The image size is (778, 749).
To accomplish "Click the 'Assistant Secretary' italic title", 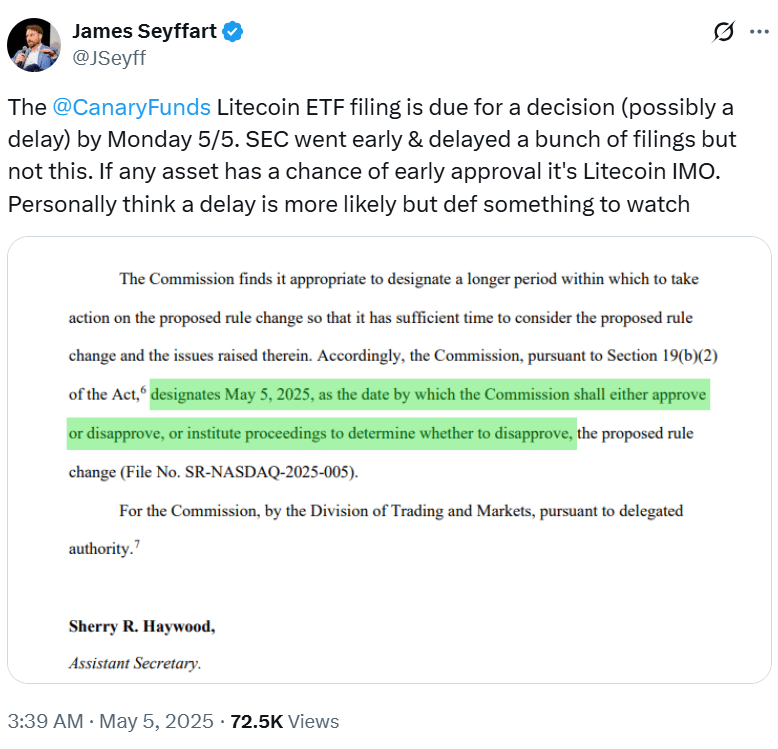I will (x=134, y=663).
